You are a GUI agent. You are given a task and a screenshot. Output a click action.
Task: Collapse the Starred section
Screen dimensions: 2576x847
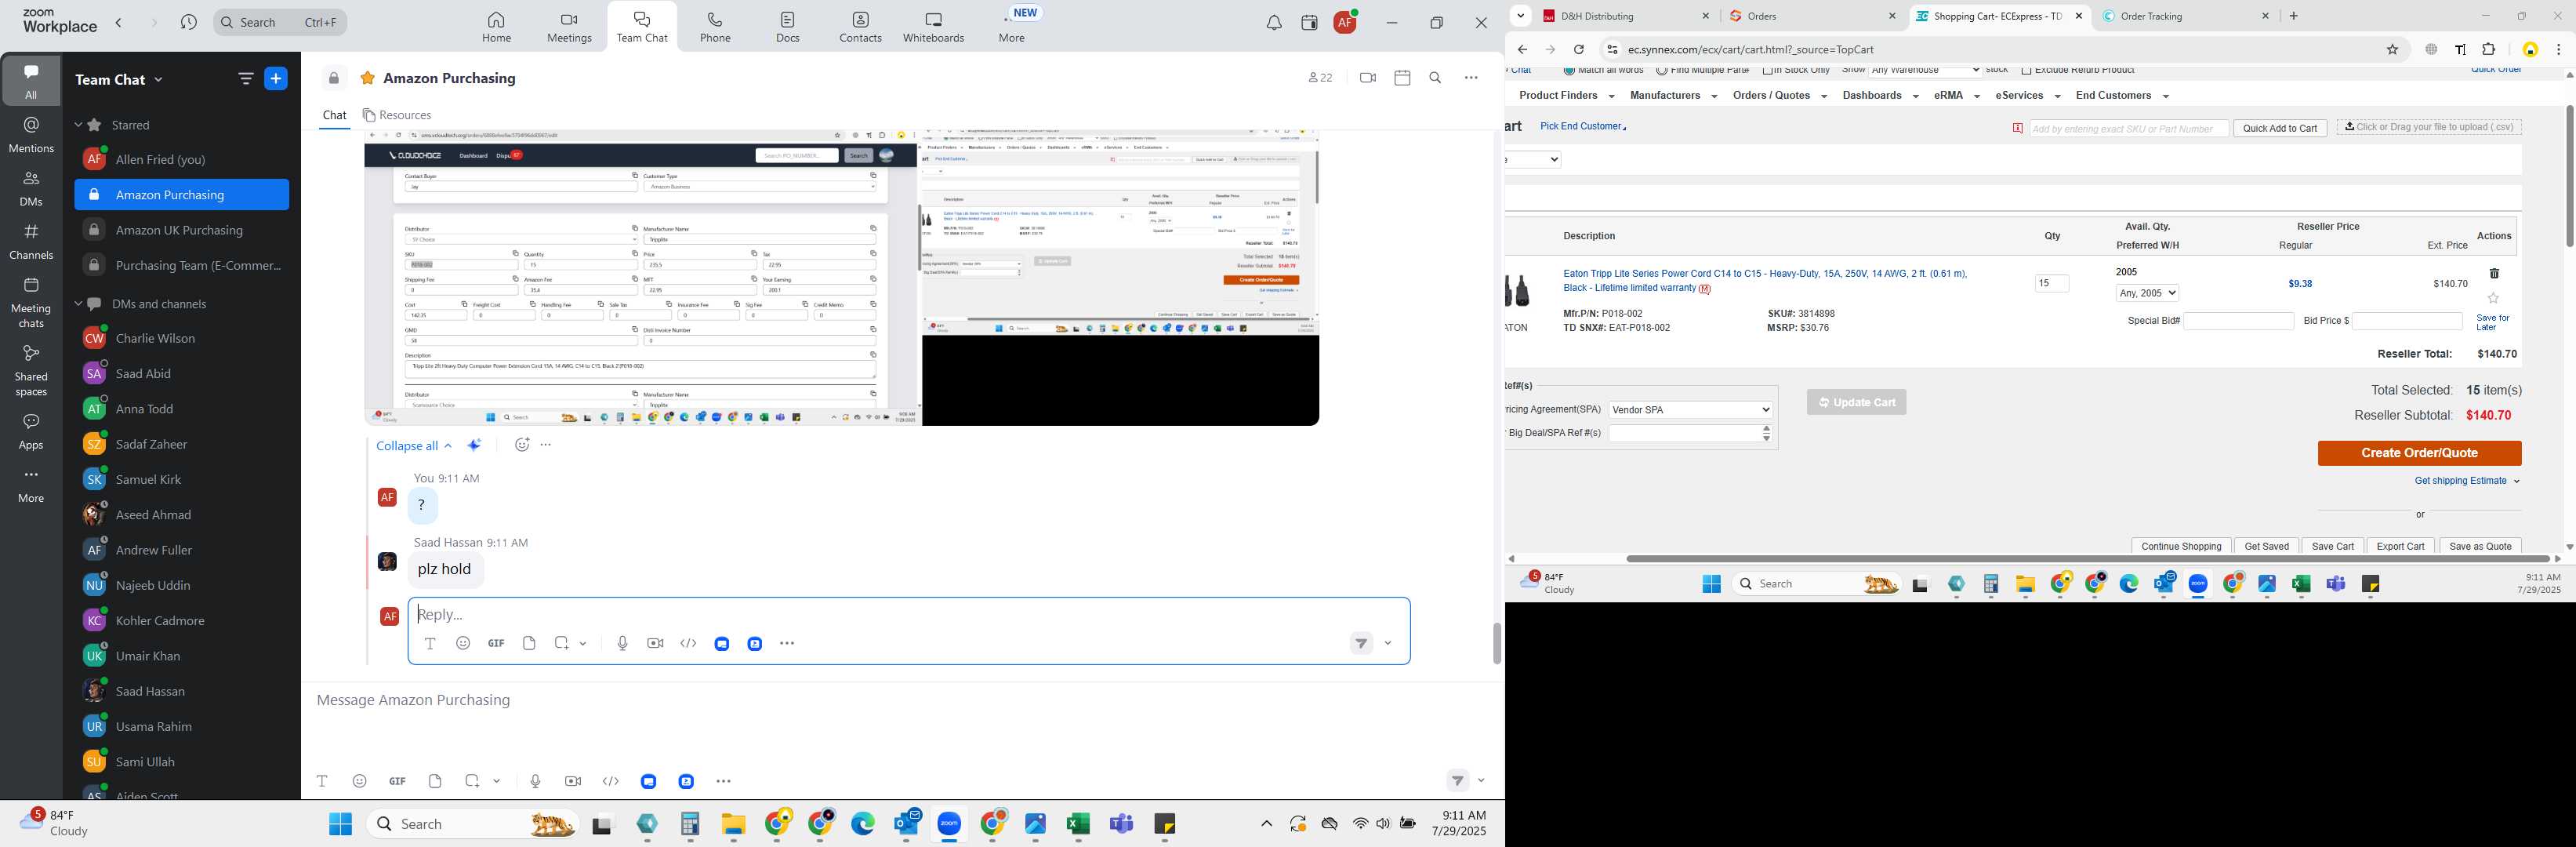pos(78,125)
